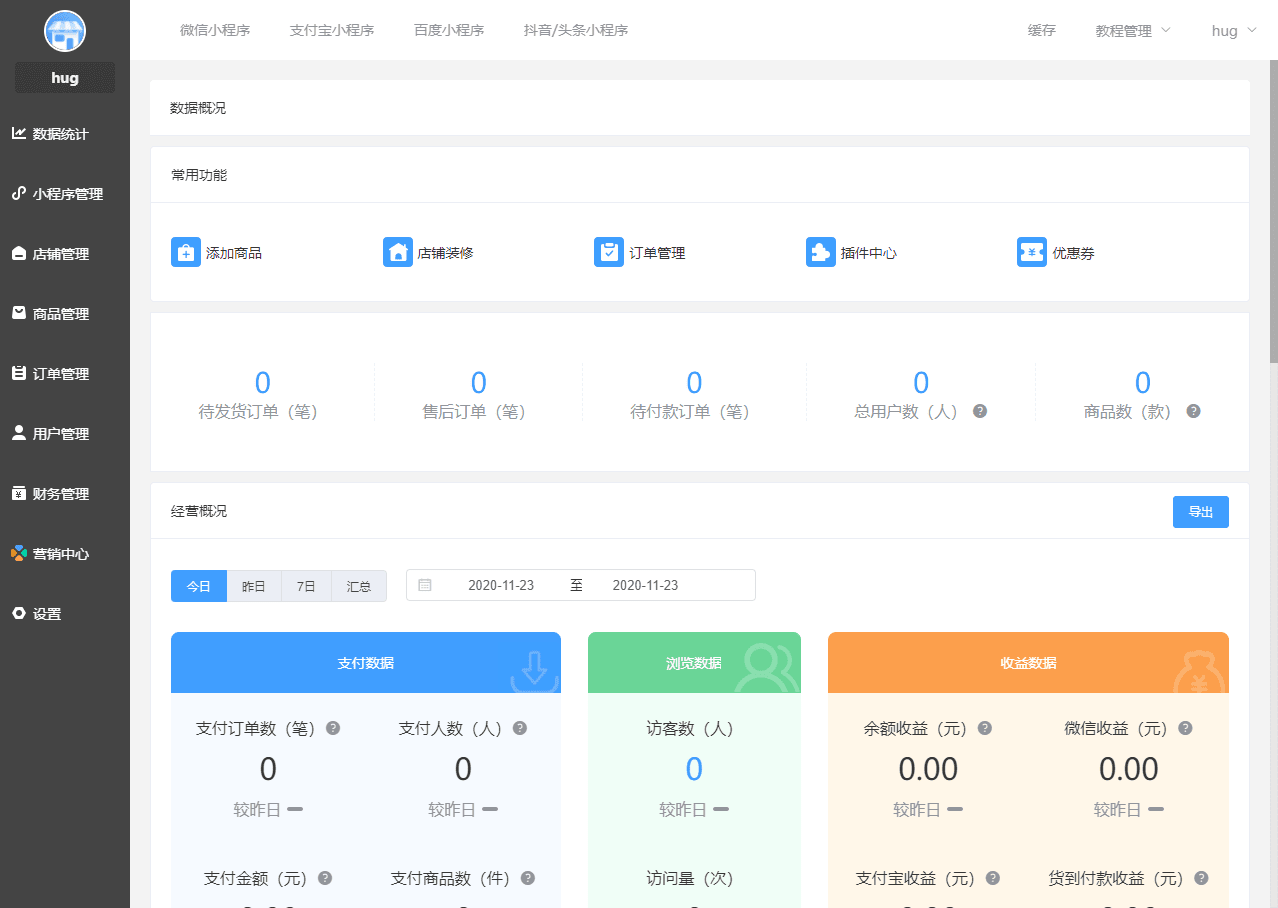Click the 数据统计 chart icon in sidebar
The width and height of the screenshot is (1278, 908).
pos(19,133)
